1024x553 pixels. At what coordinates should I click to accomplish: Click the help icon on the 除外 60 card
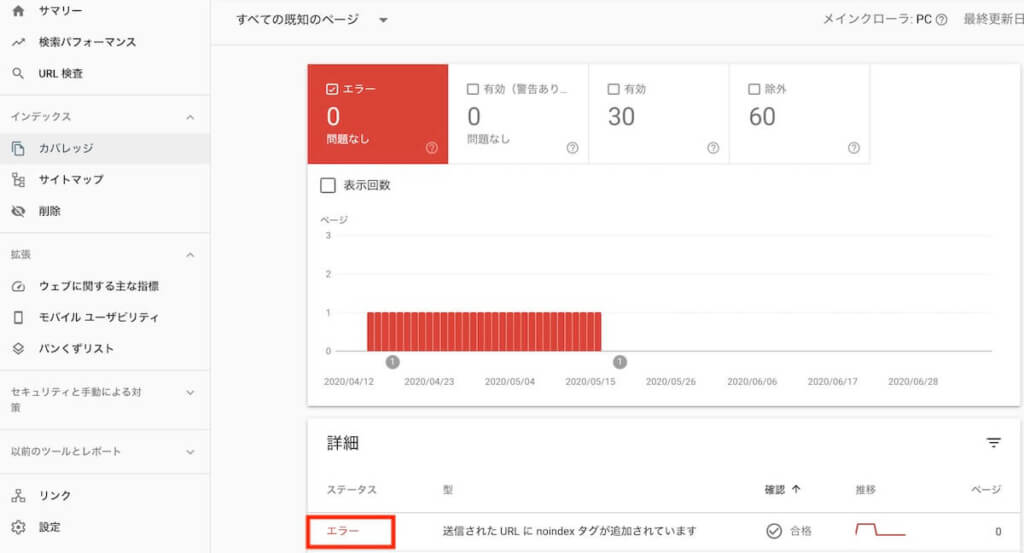tap(854, 148)
